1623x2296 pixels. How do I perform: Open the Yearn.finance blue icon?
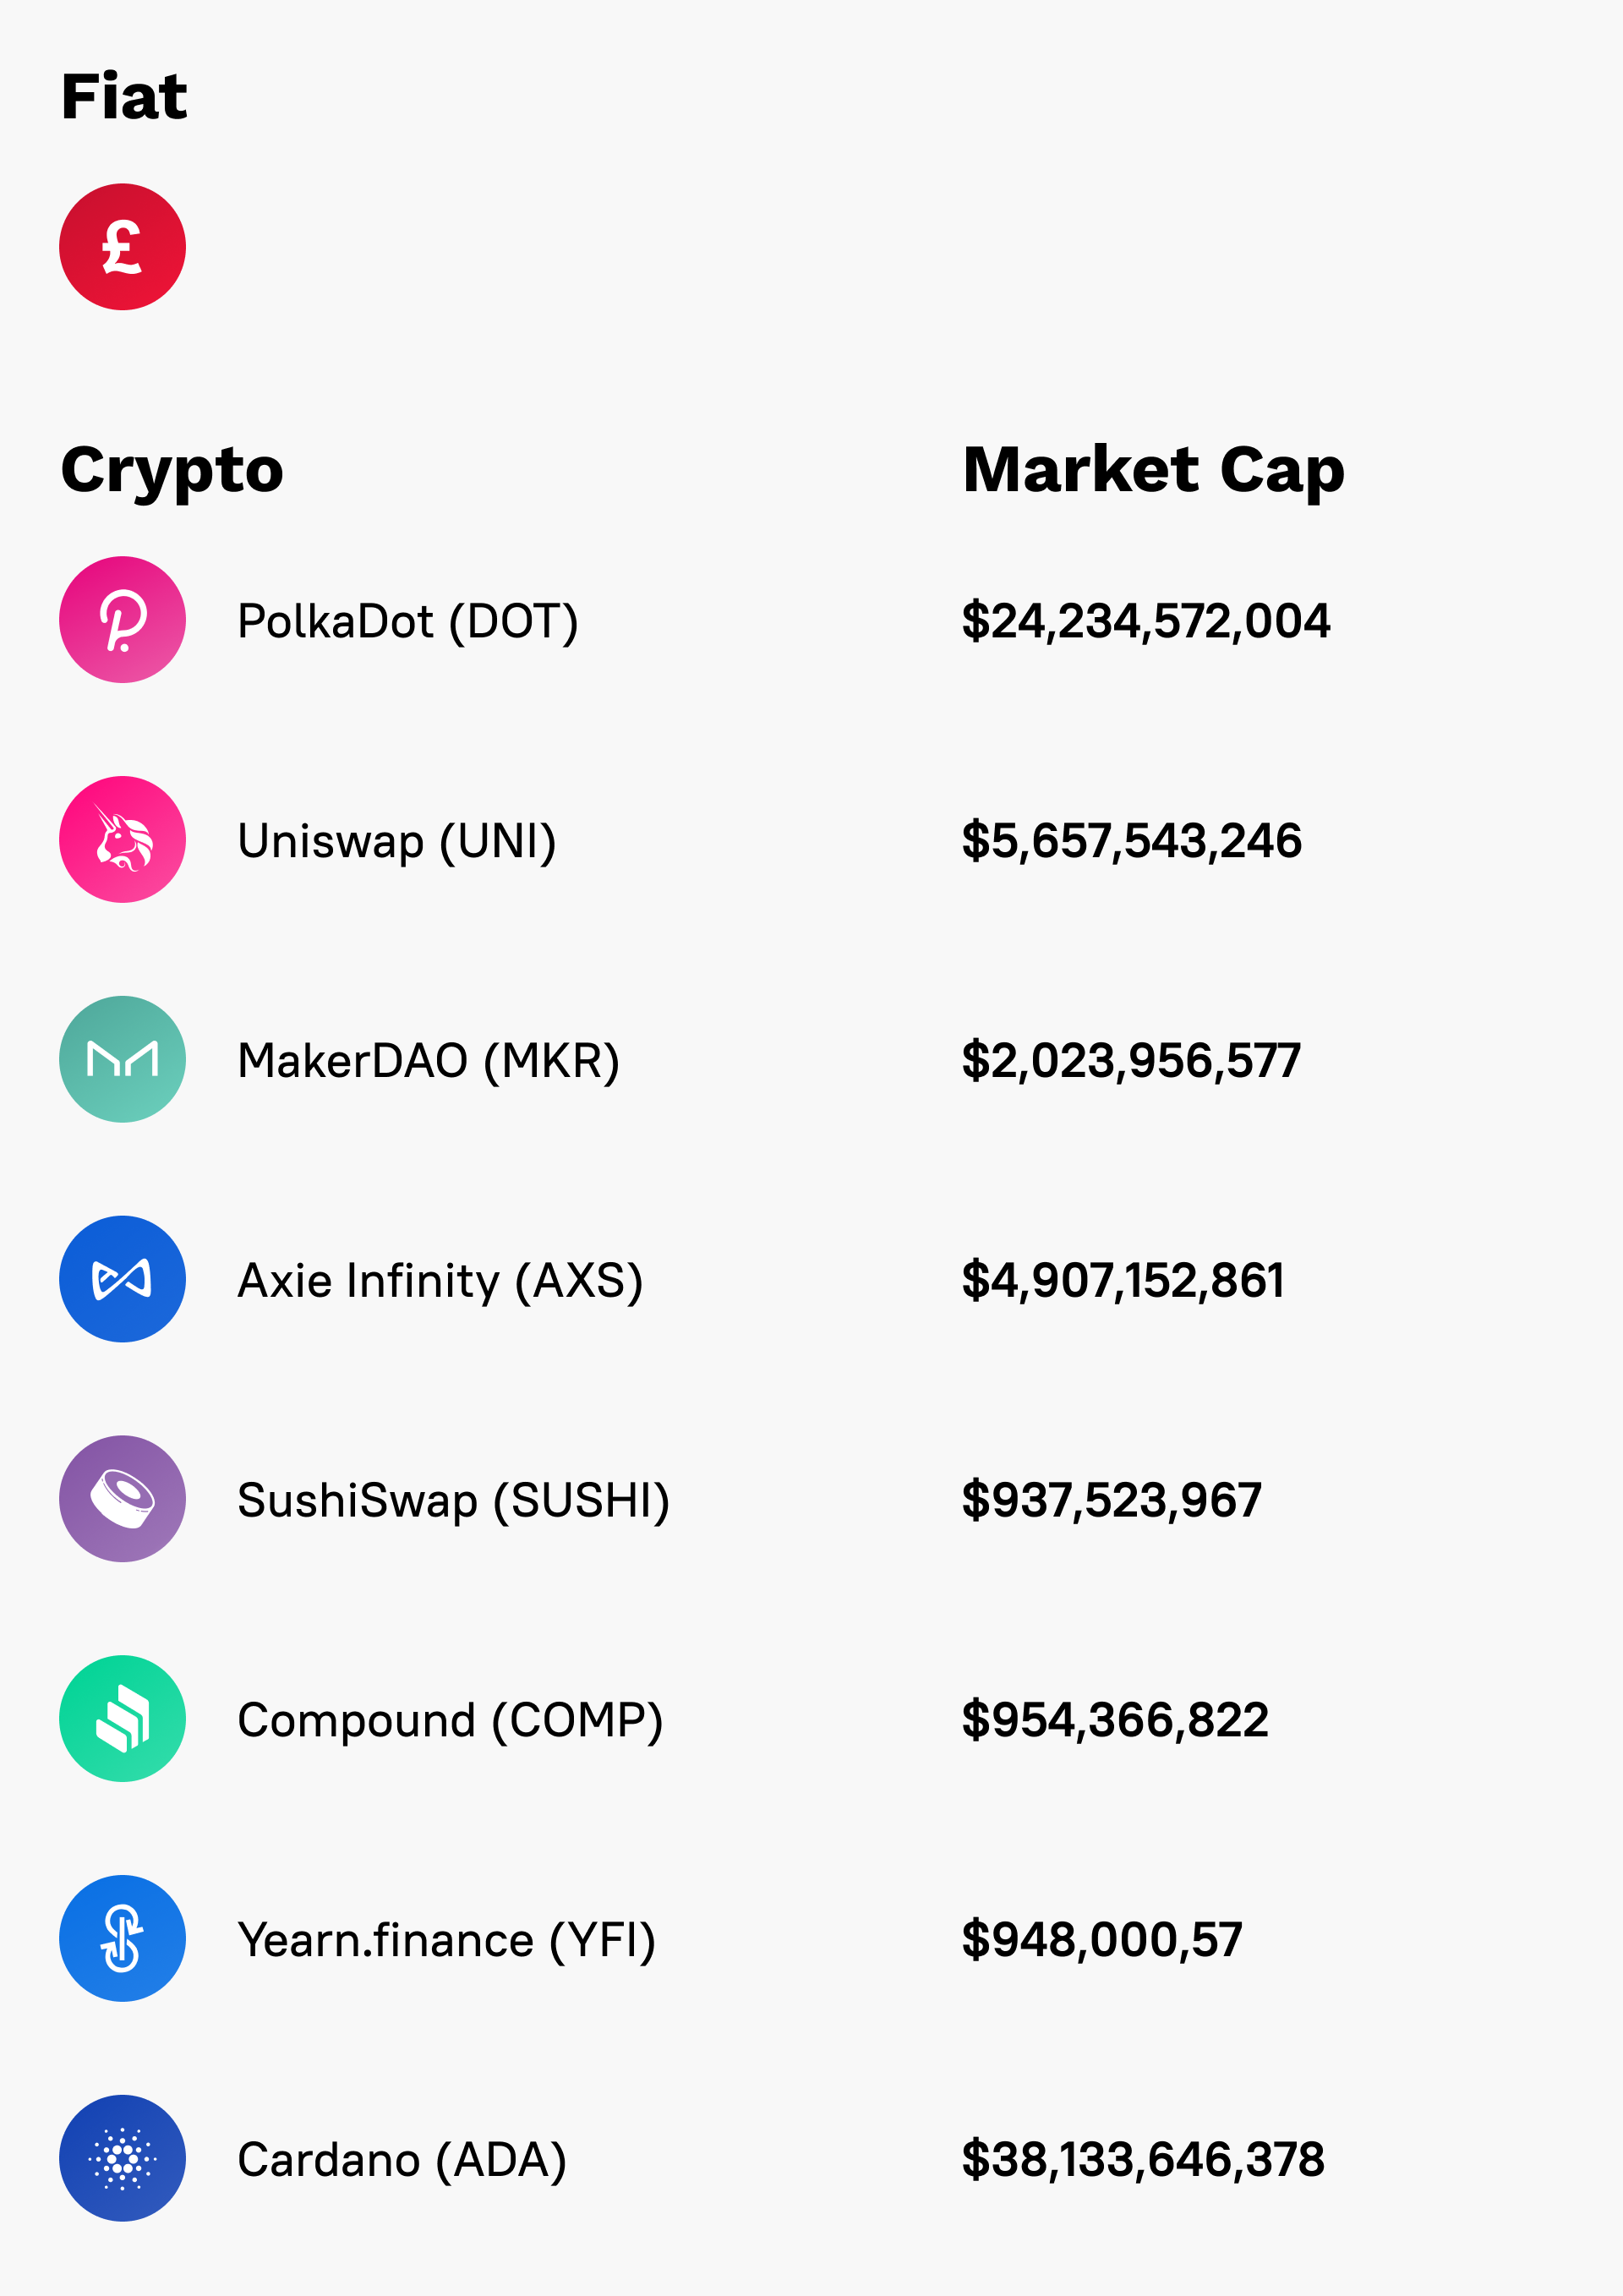pos(122,1938)
